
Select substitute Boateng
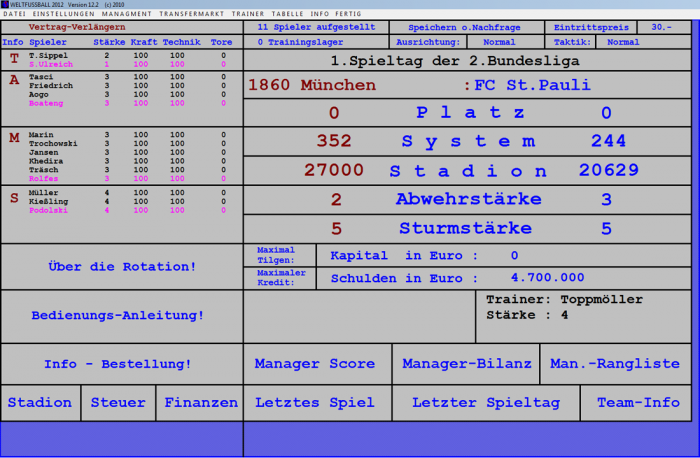pos(46,103)
